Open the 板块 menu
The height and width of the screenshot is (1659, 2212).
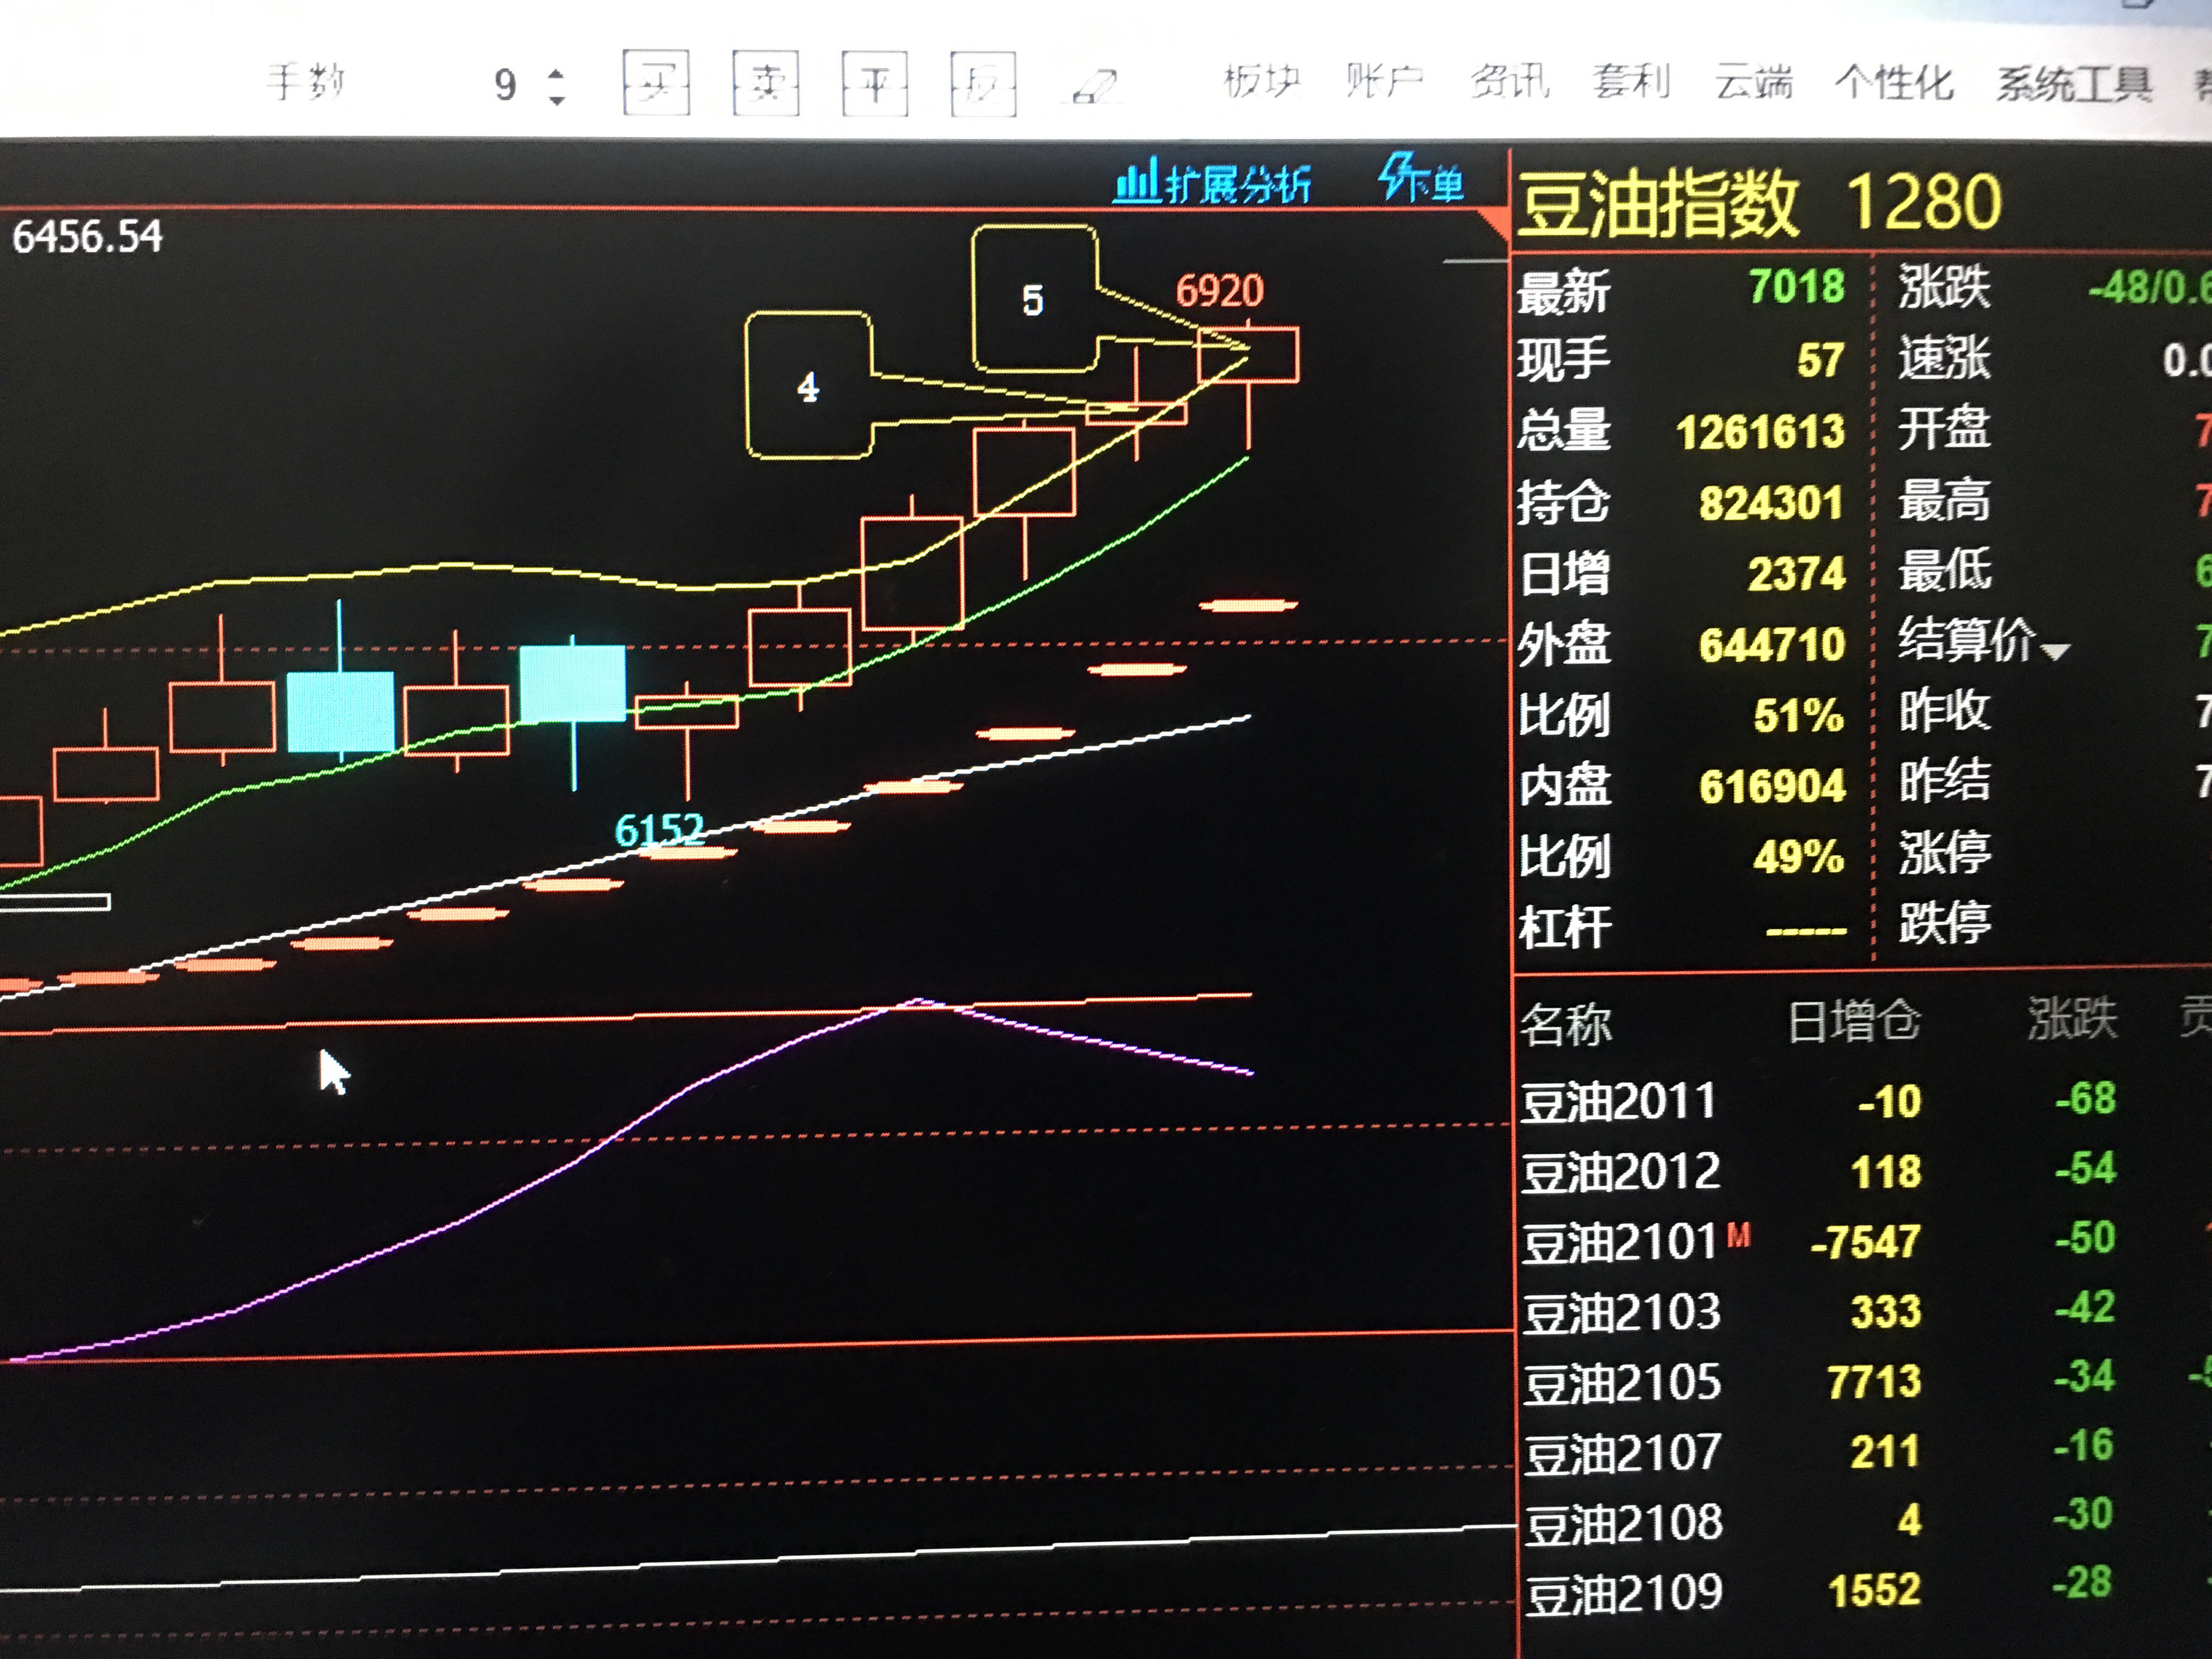click(x=1261, y=81)
